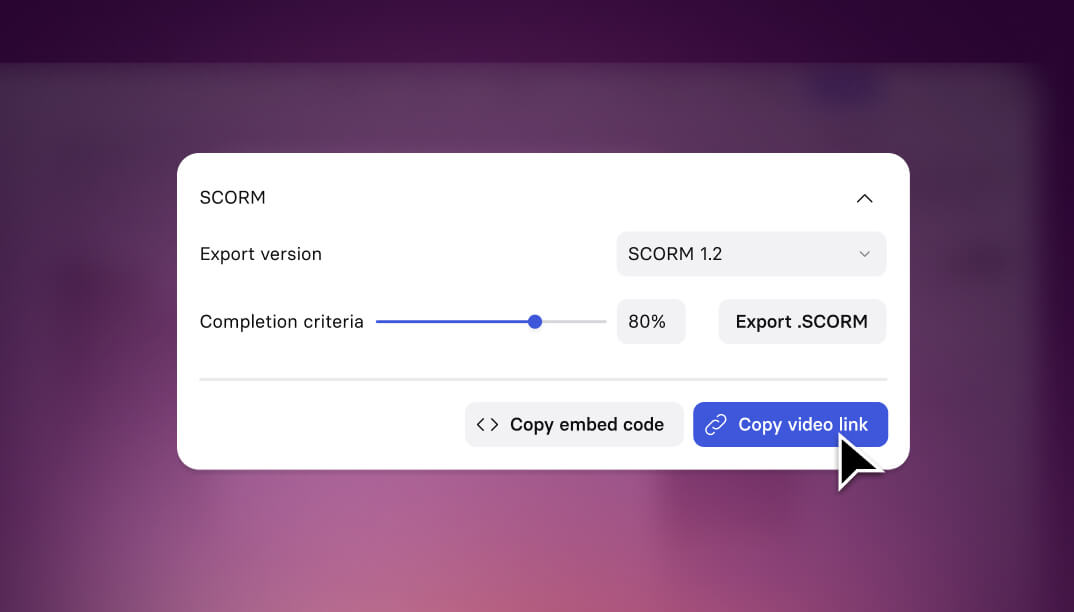Click the Completion criteria slider handle
1074x612 pixels.
535,321
